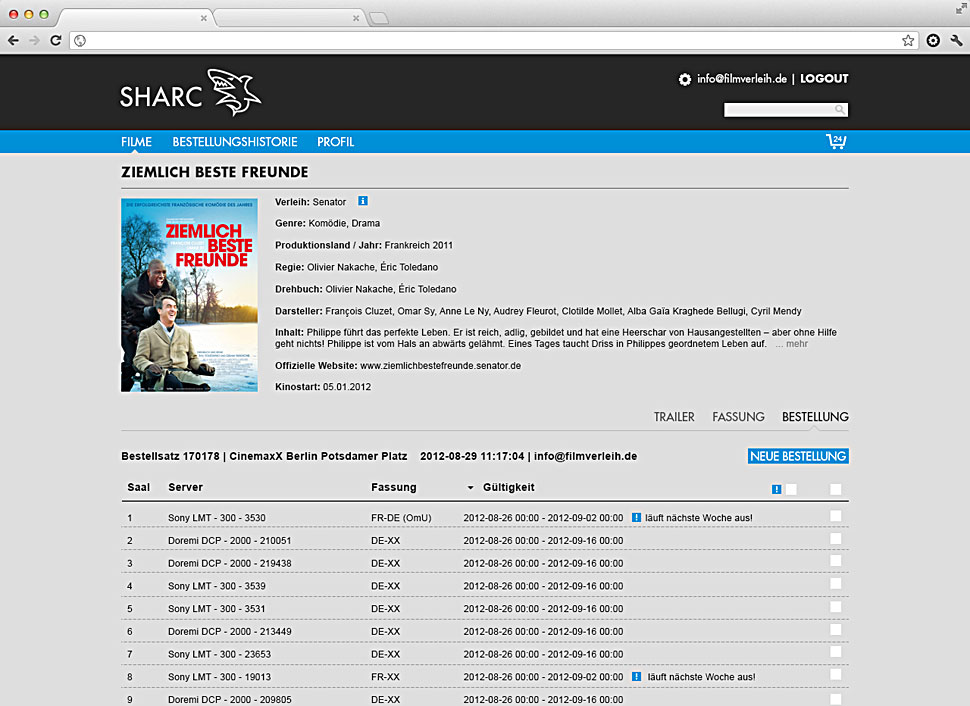Click the LOGOUT link

(x=824, y=79)
